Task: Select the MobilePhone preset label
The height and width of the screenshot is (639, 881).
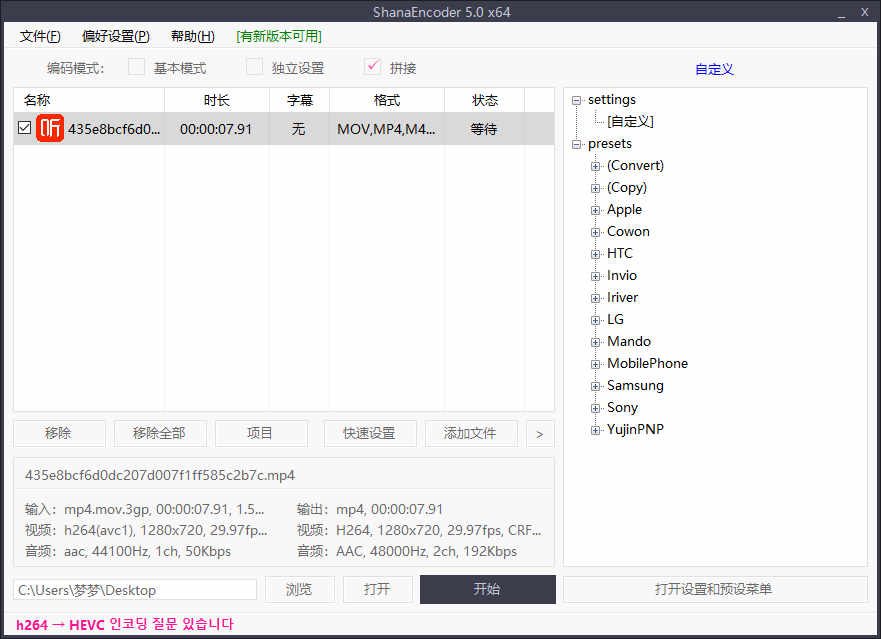Action: click(647, 364)
